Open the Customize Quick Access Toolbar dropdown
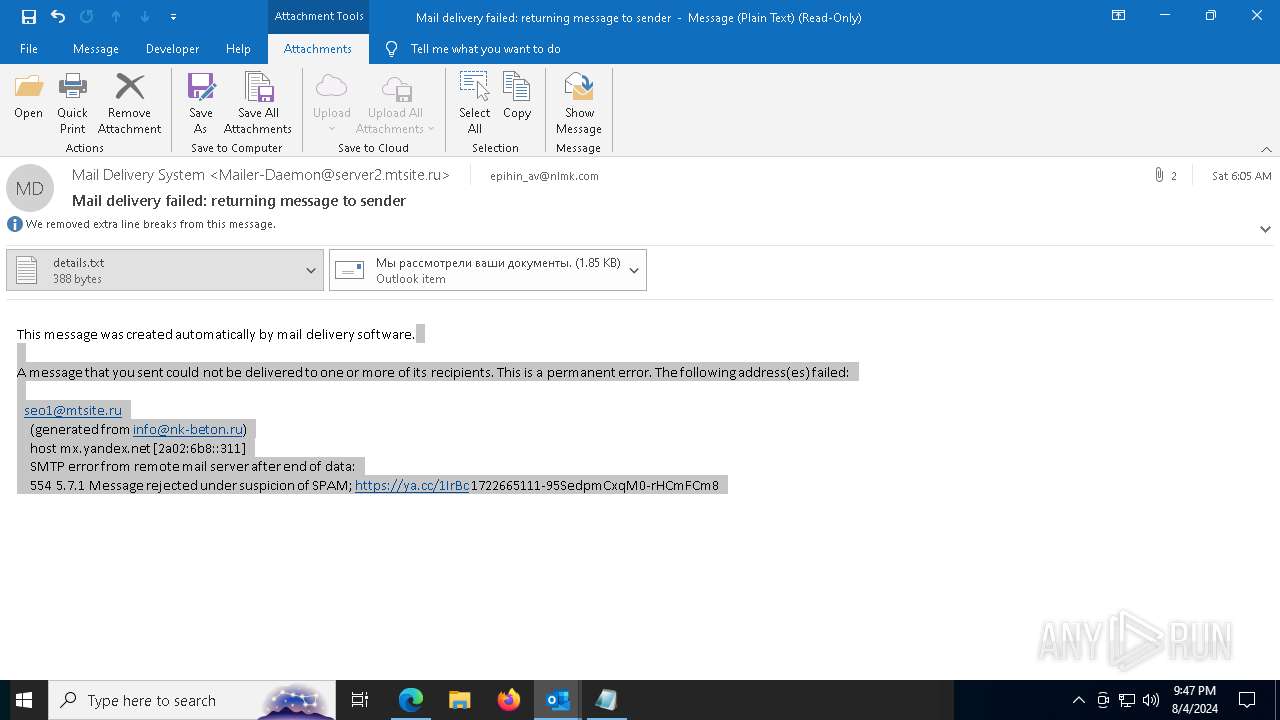1280x720 pixels. [x=173, y=17]
